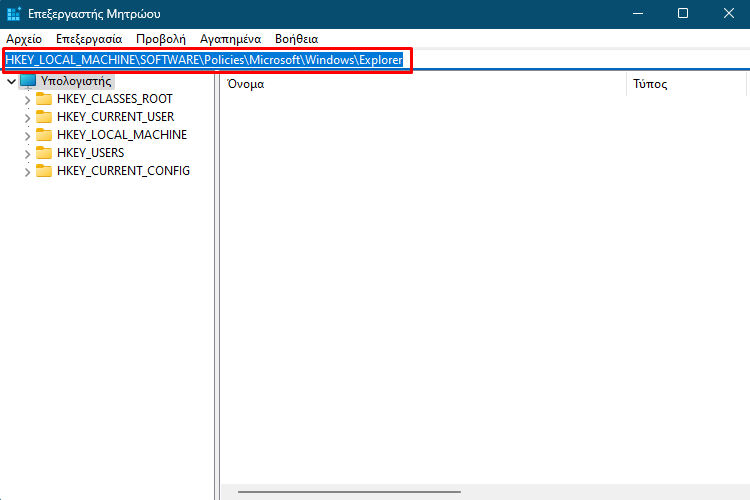
Task: Click the HKEY_LOCAL_MACHINE folder icon
Action: [x=44, y=135]
